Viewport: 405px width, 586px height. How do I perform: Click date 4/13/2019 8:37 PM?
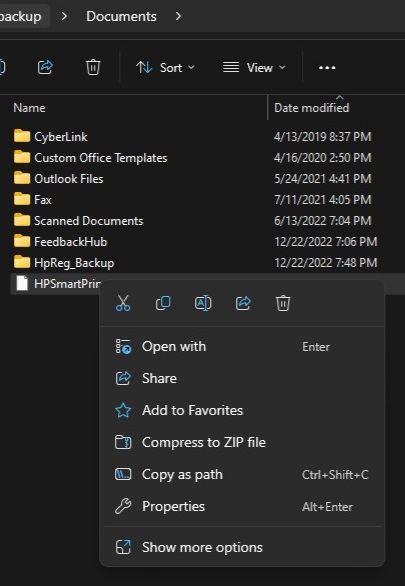click(323, 136)
